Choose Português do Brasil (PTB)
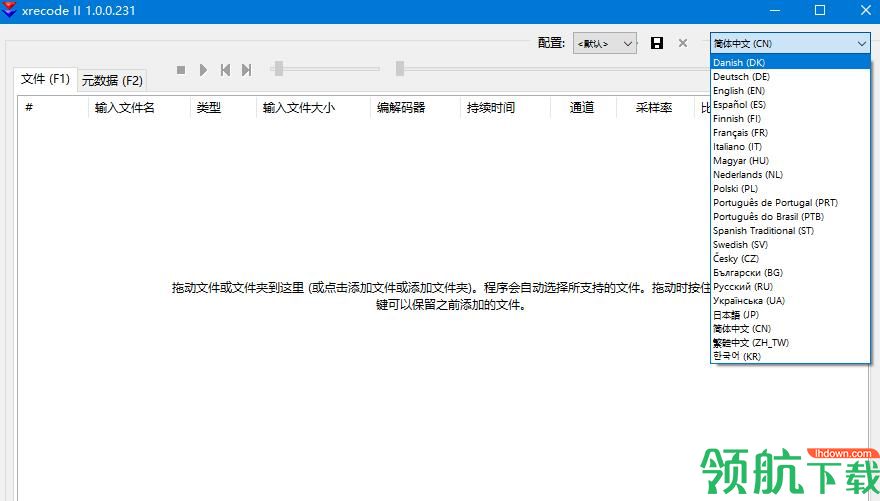The image size is (880, 501). (790, 217)
